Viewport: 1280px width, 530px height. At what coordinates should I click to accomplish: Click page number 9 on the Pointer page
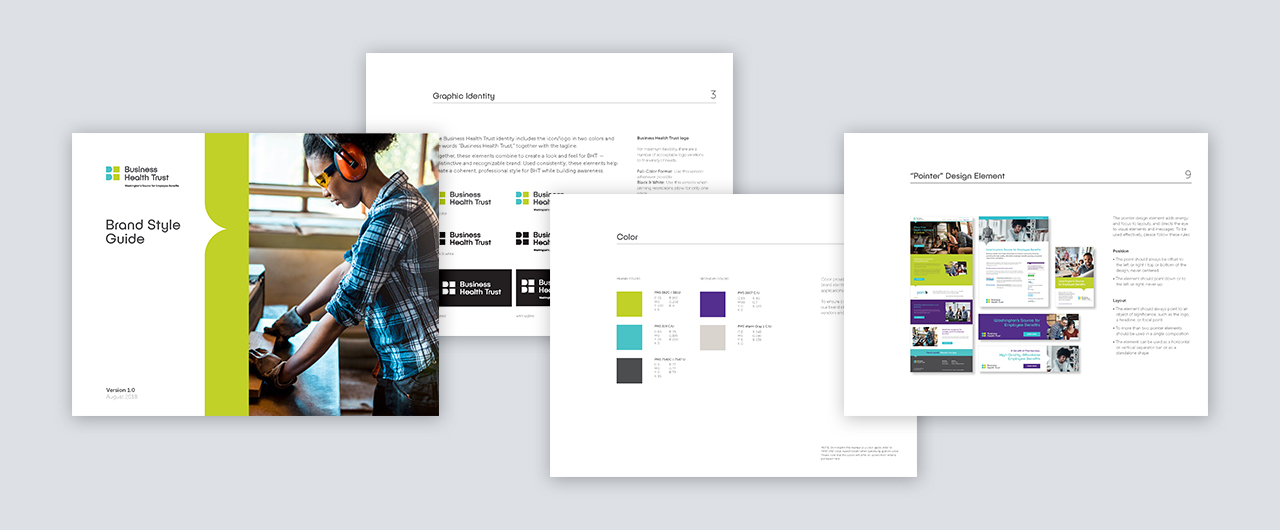pos(1188,175)
